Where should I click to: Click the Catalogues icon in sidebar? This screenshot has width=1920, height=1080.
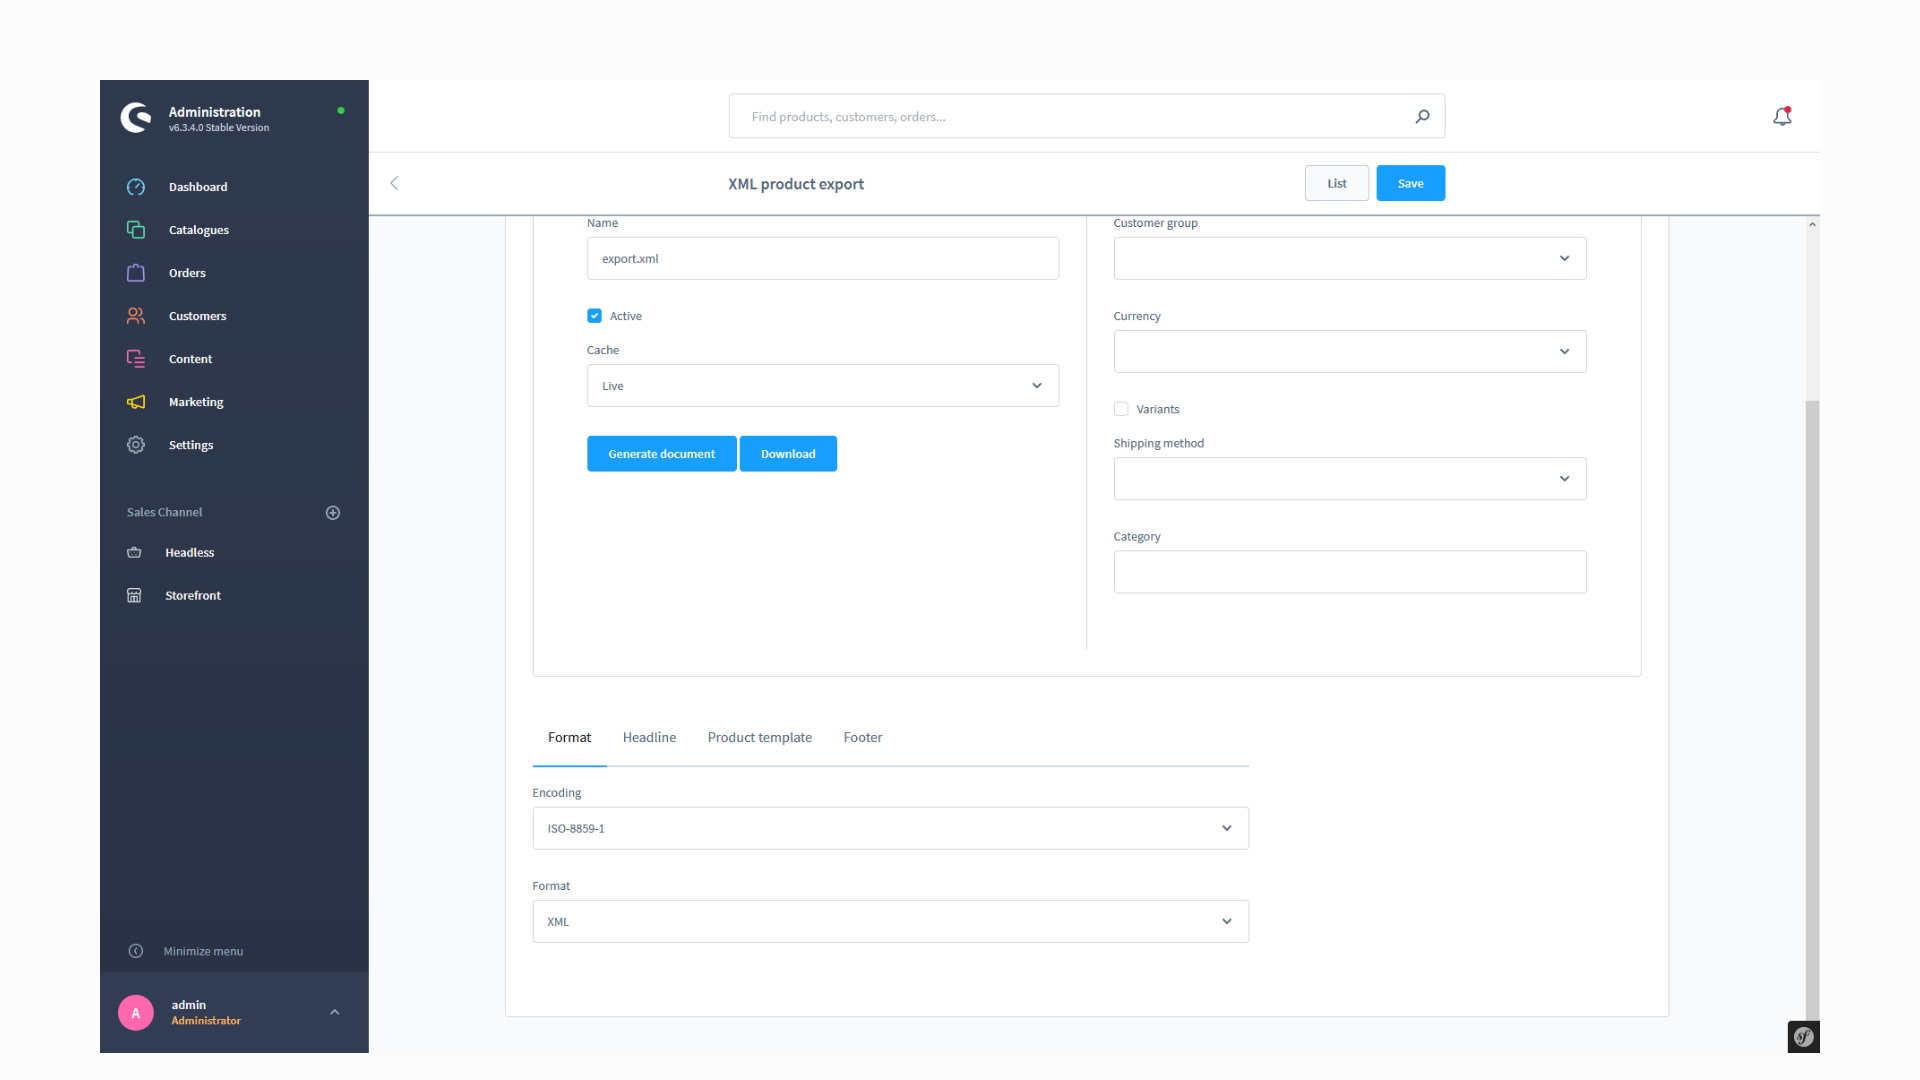tap(135, 229)
